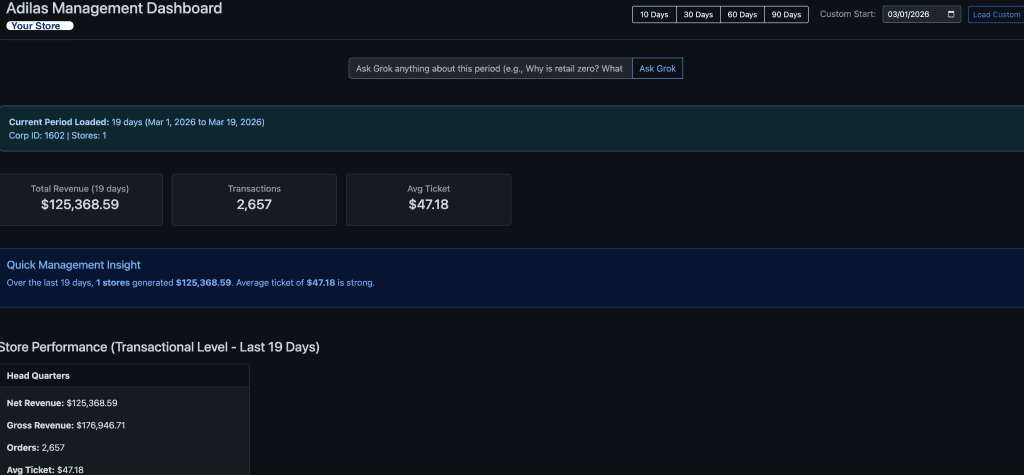The height and width of the screenshot is (475, 1024).
Task: Select the Total Revenue stat card
Action: click(80, 199)
